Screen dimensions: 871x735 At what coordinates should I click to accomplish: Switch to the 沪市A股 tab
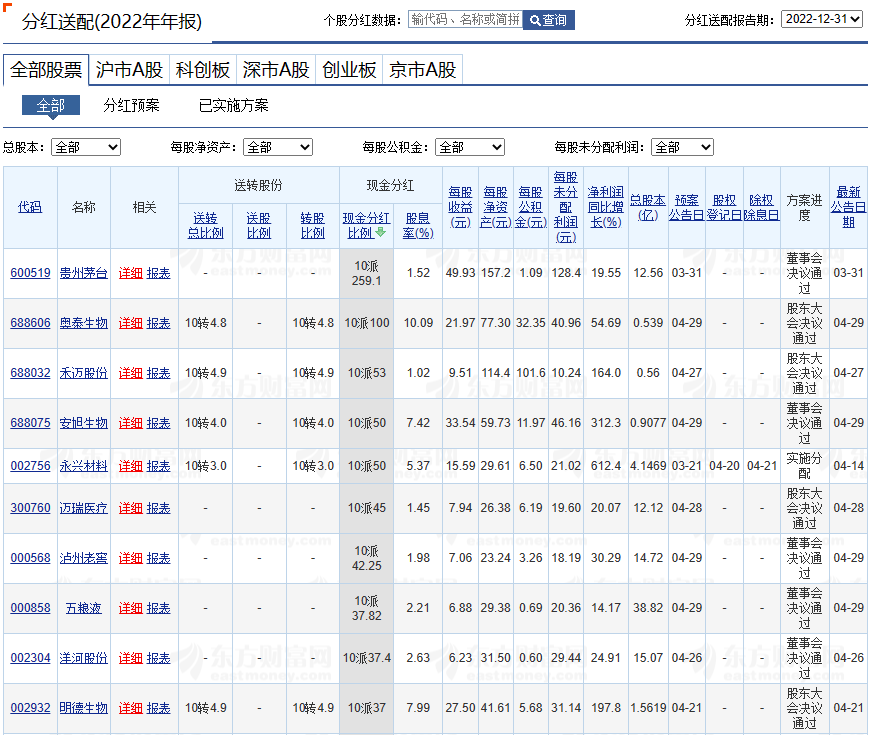click(x=129, y=70)
